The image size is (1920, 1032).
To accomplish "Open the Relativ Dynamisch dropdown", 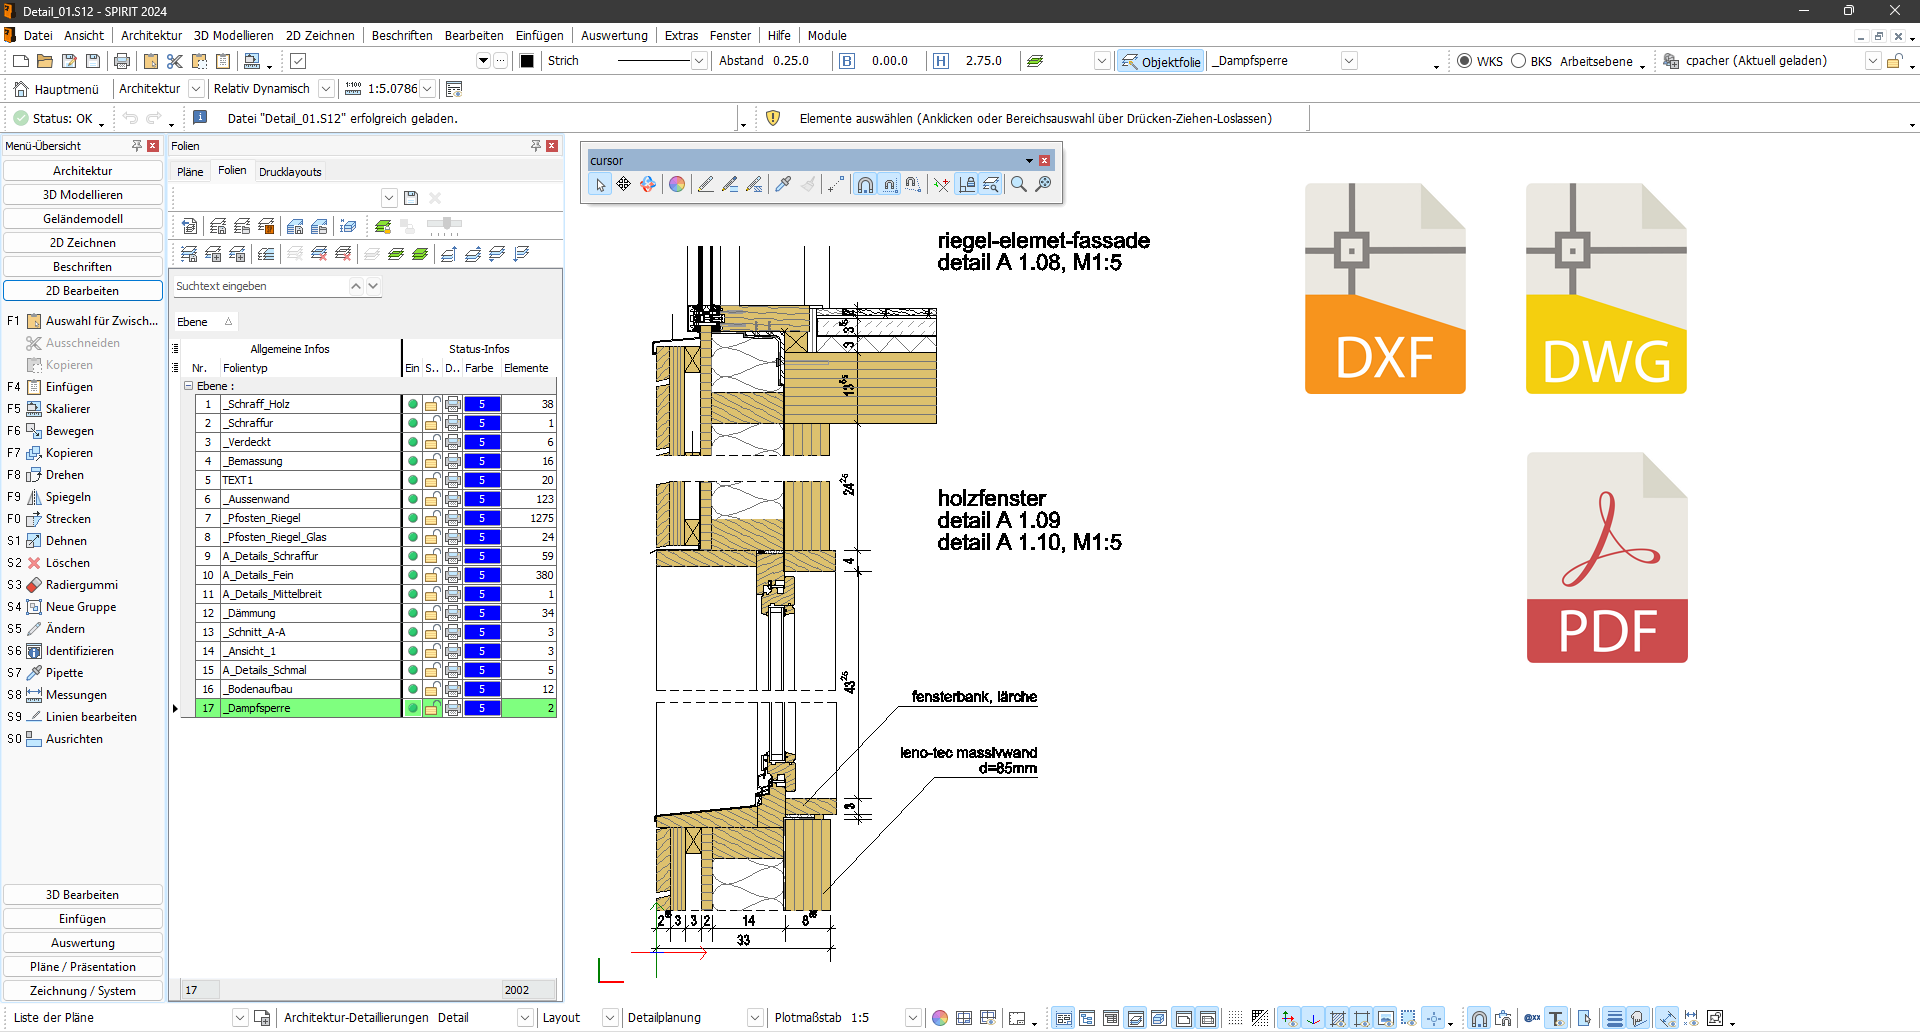I will click(326, 88).
